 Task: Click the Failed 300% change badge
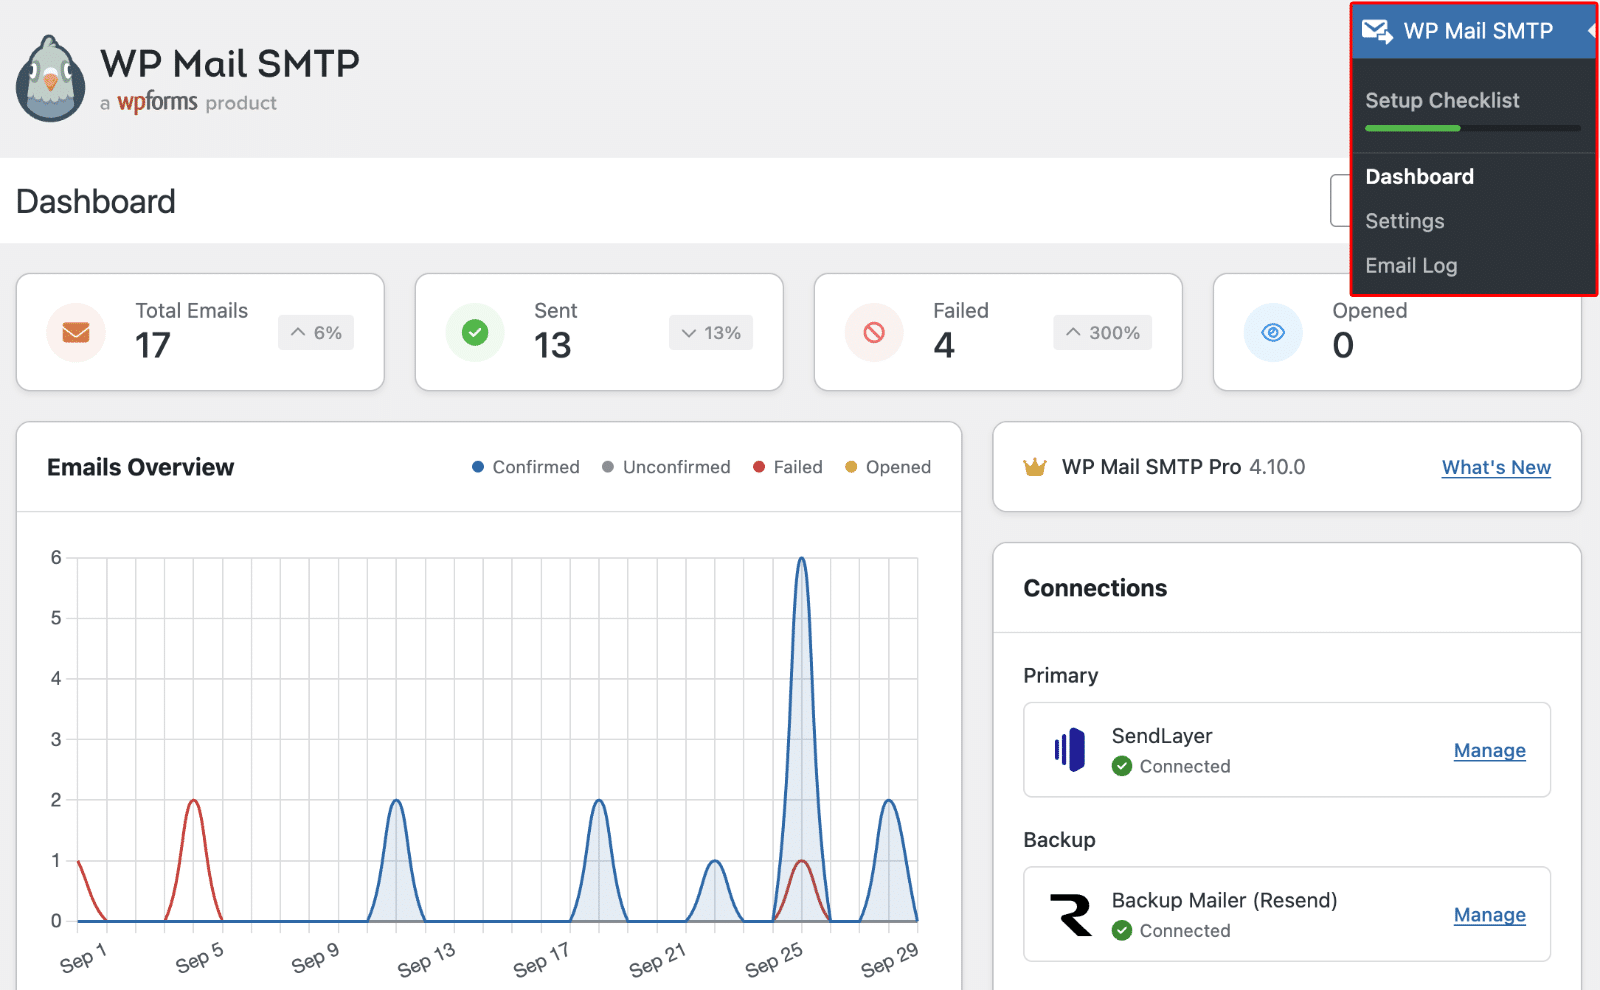(x=1102, y=333)
